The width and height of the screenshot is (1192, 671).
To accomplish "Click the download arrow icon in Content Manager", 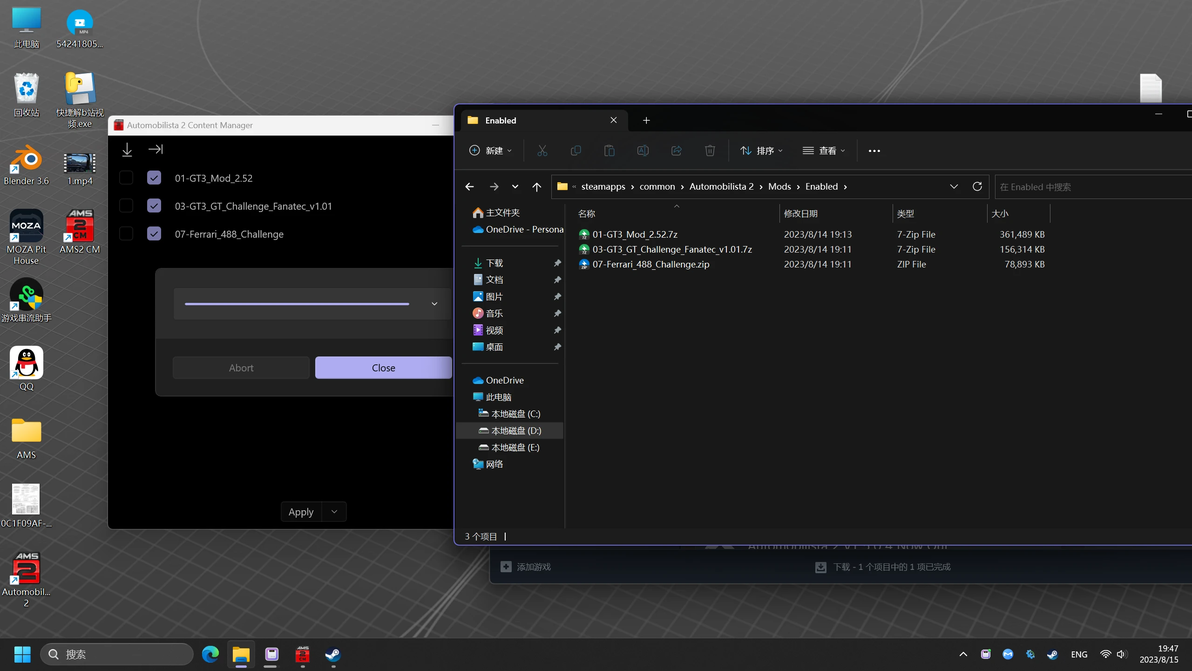I will [x=127, y=150].
